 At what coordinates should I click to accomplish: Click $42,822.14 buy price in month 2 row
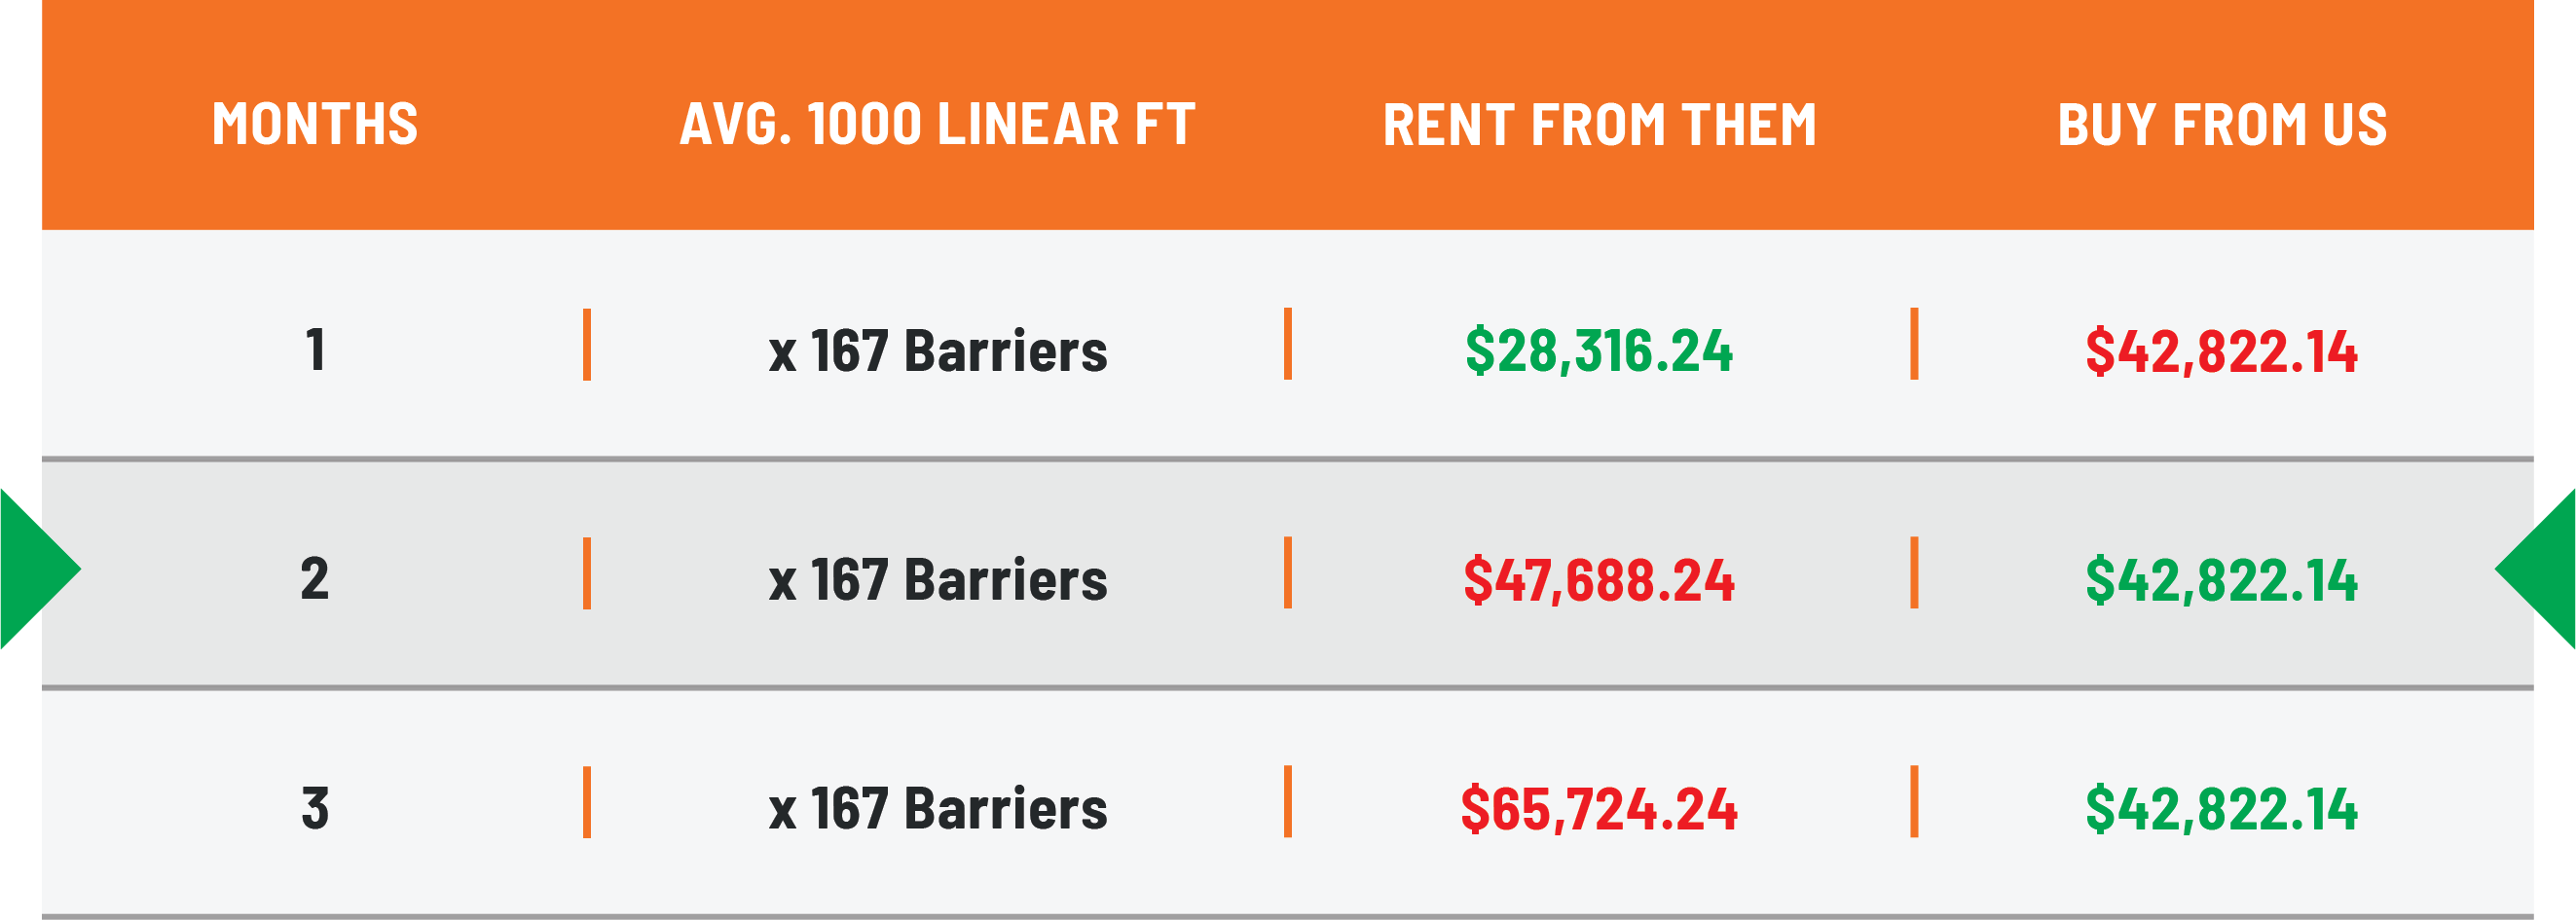coord(2222,579)
